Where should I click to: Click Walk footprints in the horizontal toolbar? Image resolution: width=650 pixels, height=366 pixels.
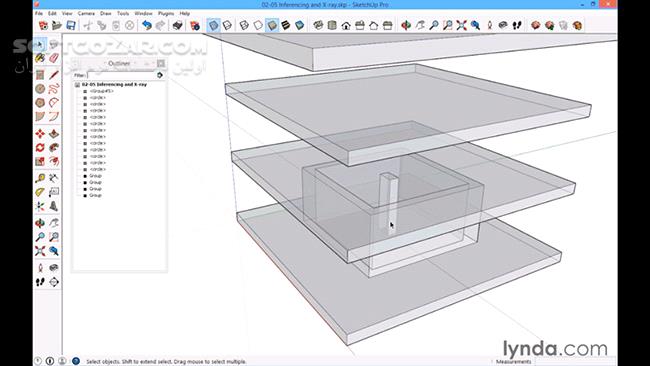tap(517, 25)
